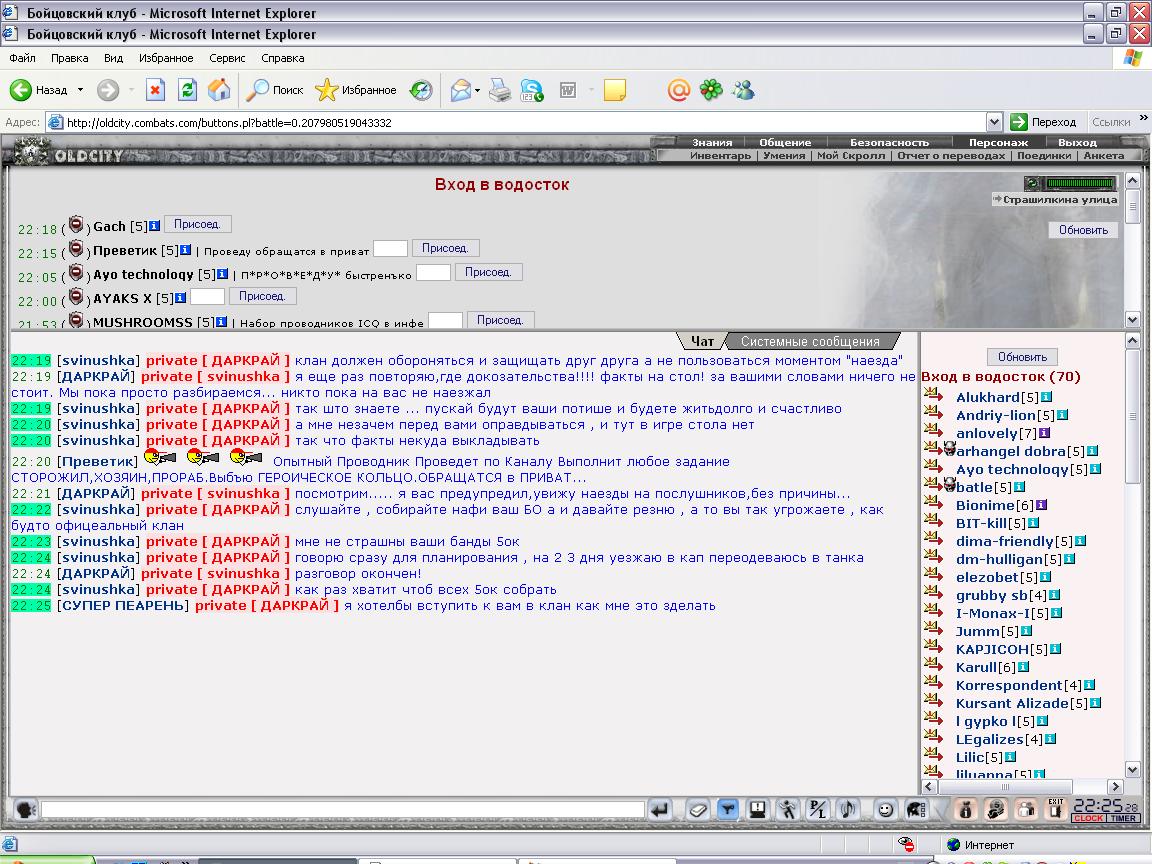Viewport: 1152px width, 864px height.
Task: Open the Файл menu
Action: click(22, 58)
